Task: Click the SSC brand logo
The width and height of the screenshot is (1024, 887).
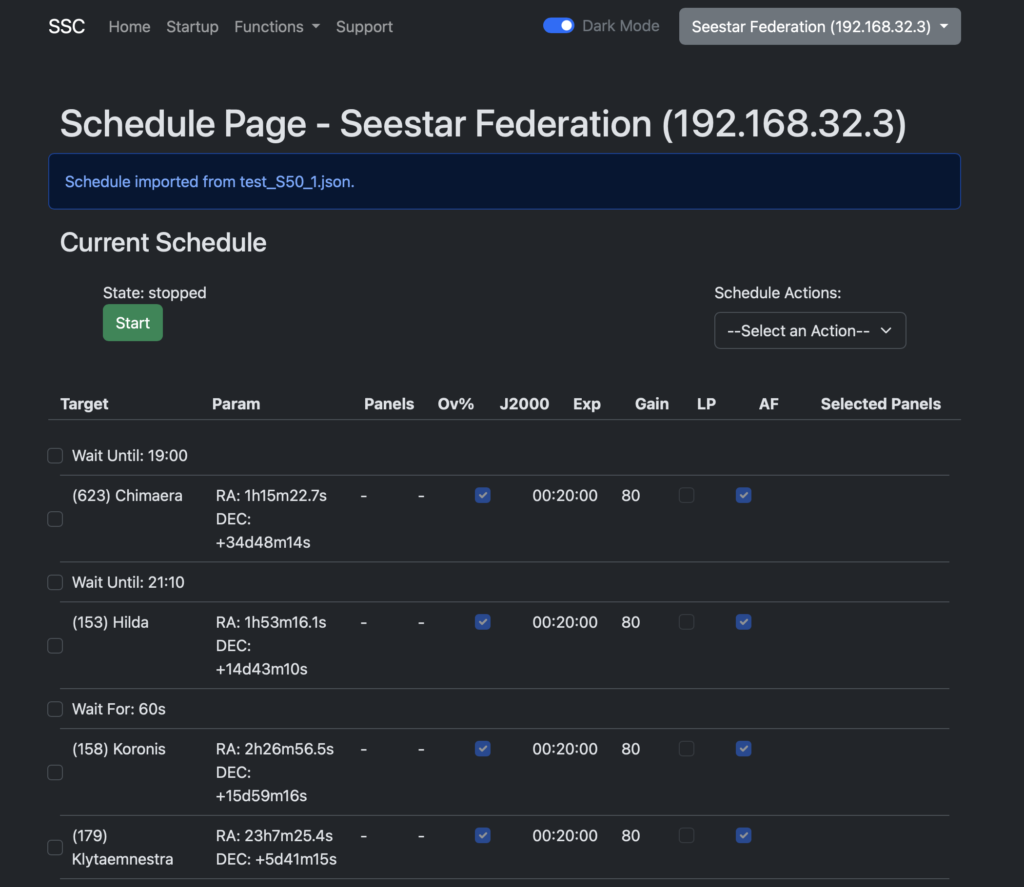Action: [67, 27]
